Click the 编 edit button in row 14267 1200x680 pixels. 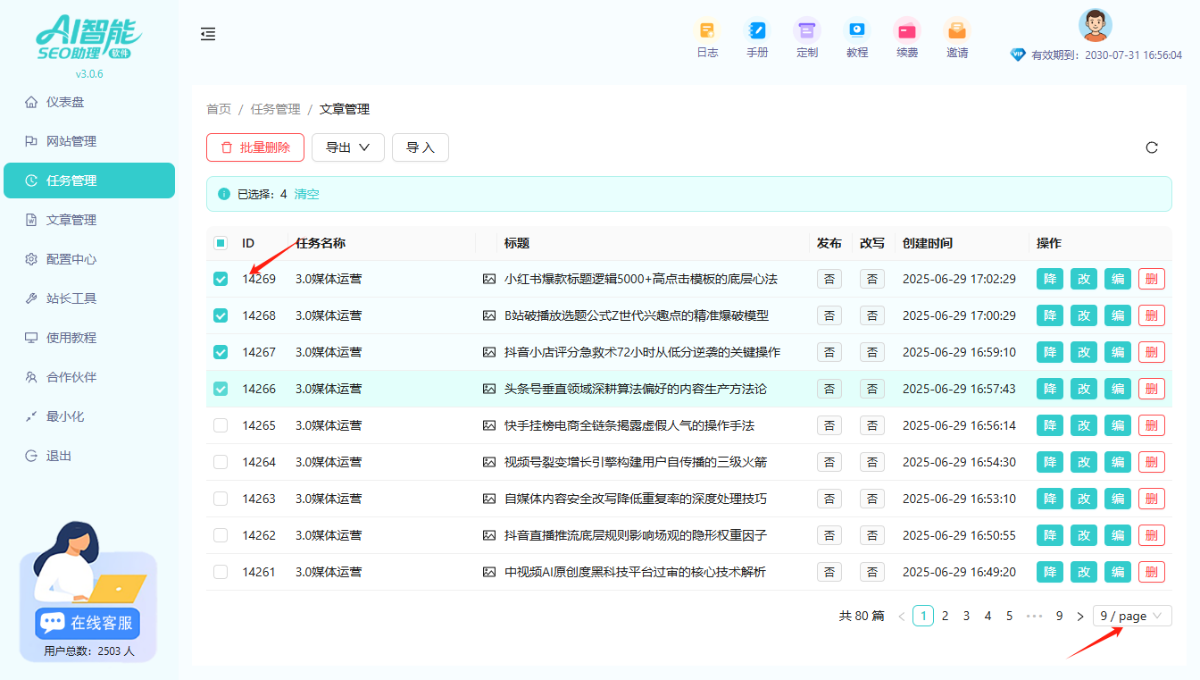[1117, 352]
